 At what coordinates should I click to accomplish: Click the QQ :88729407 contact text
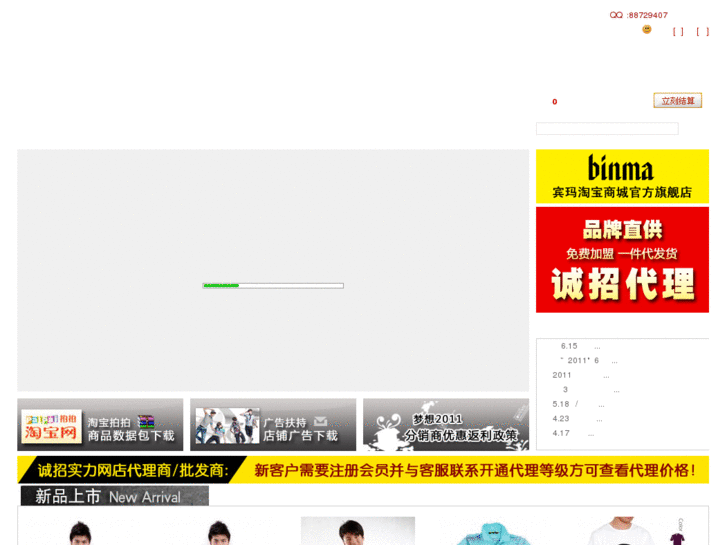coord(638,15)
